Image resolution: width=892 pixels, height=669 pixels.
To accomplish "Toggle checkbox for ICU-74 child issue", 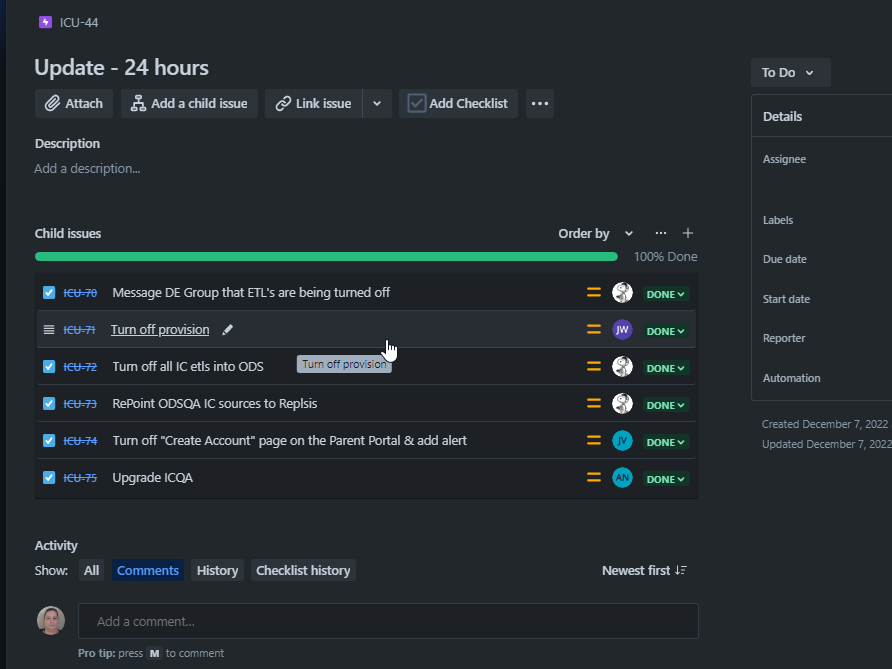I will [x=49, y=440].
